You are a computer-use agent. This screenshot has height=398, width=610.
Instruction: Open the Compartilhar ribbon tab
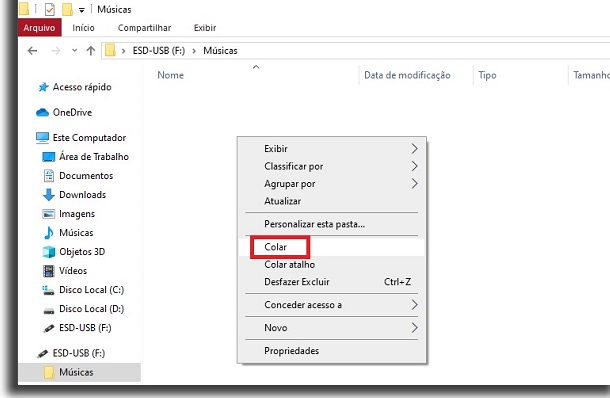click(x=144, y=28)
